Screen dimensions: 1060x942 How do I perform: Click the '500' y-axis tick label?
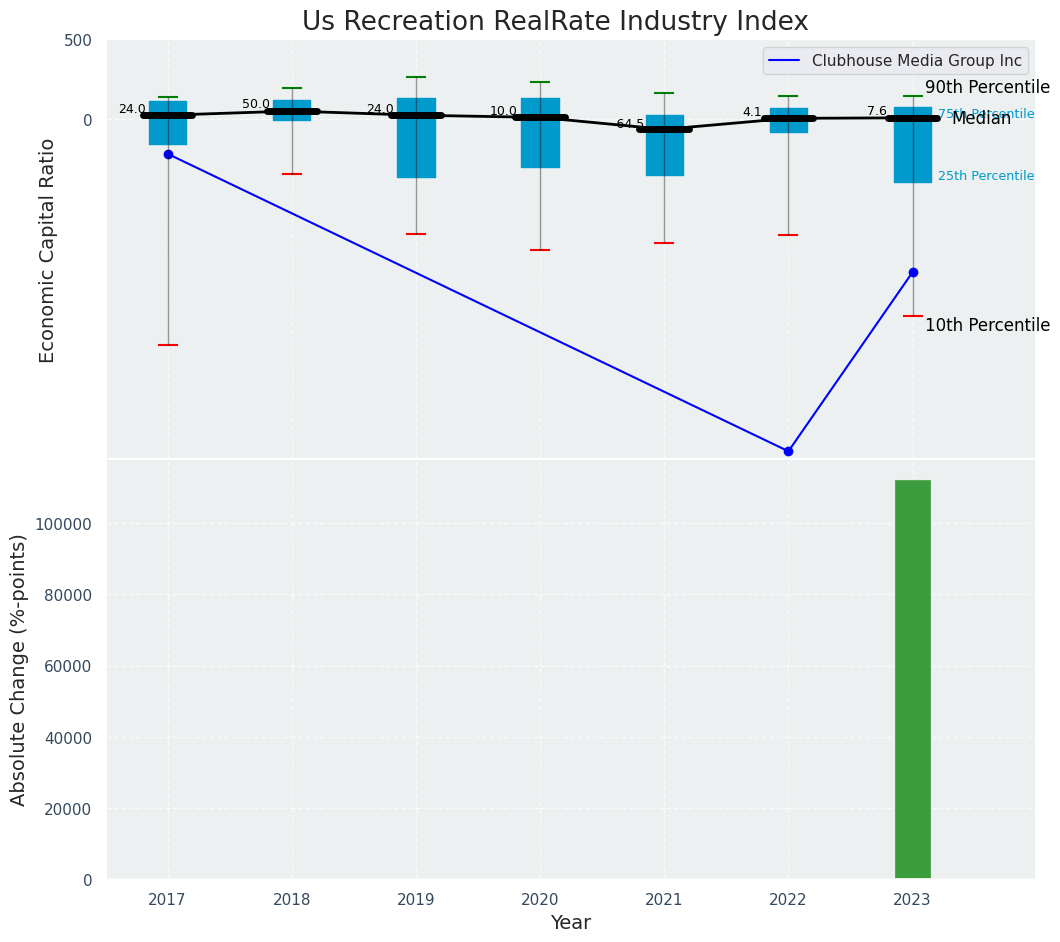pyautogui.click(x=78, y=41)
